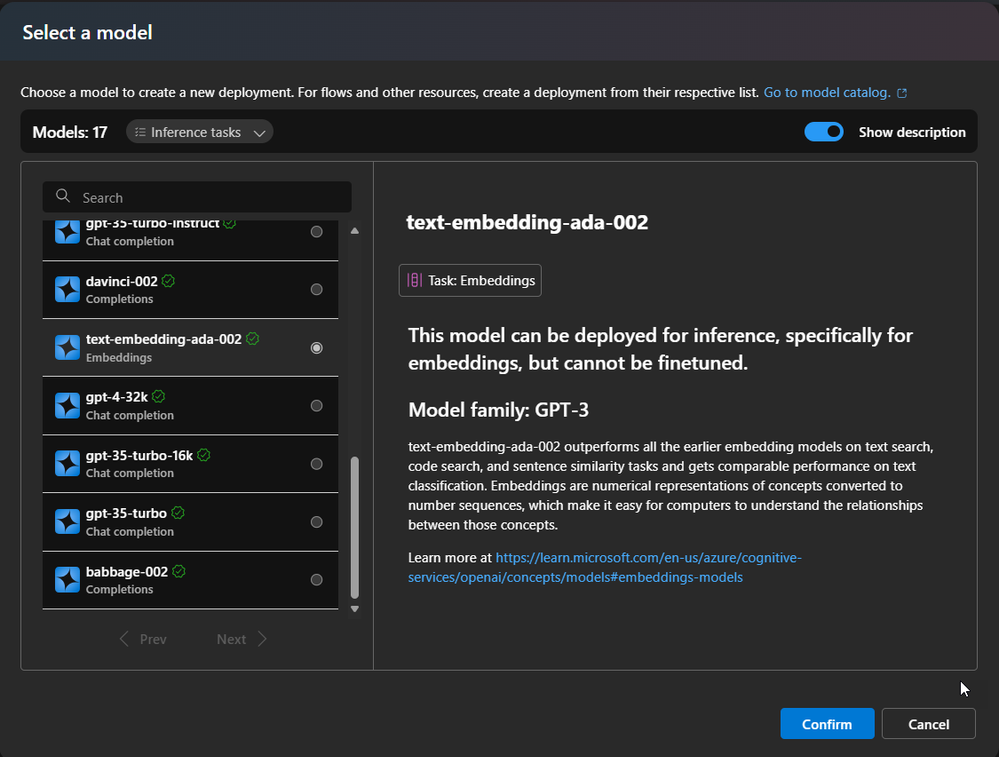The image size is (999, 757).
Task: Click the gpt-35-turbo-16k model name
Action: 140,455
